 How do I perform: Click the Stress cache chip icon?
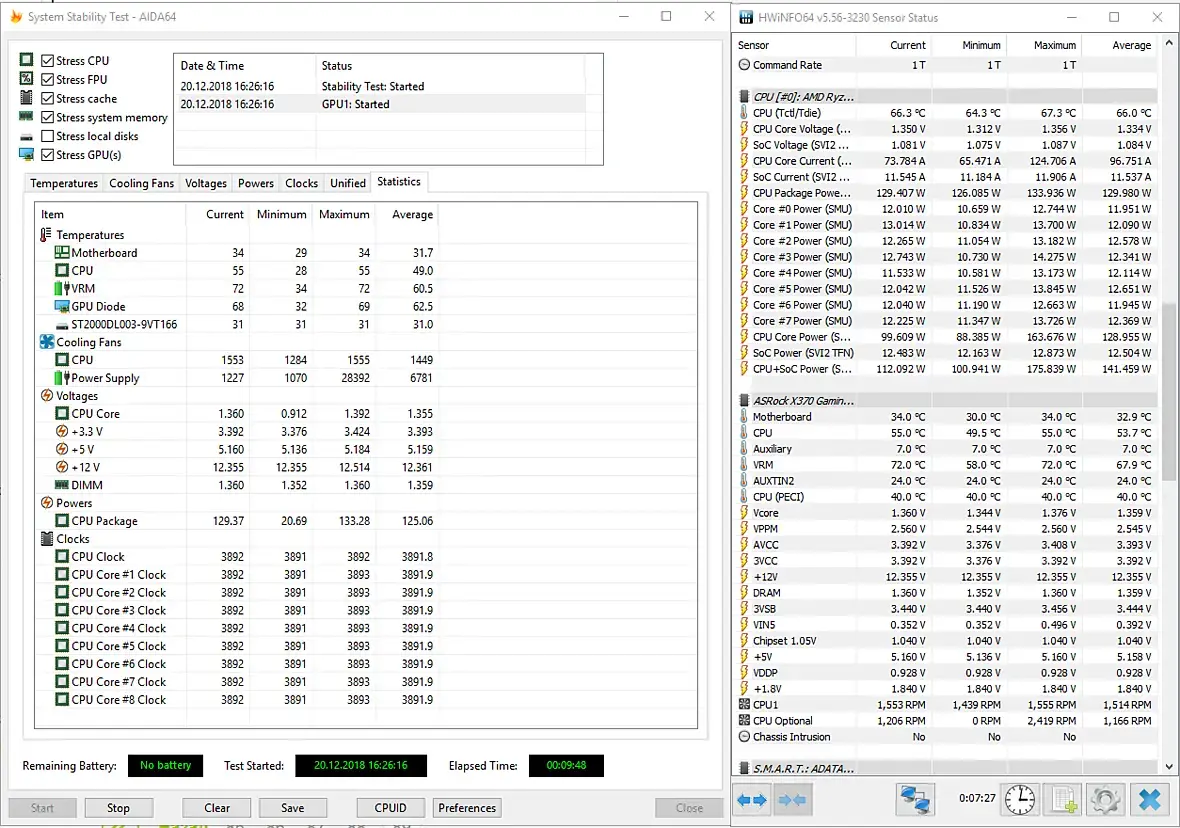click(26, 97)
